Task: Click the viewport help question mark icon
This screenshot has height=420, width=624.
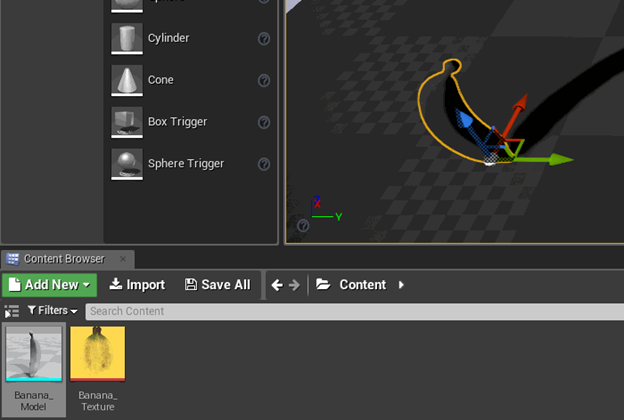Action: [303, 226]
